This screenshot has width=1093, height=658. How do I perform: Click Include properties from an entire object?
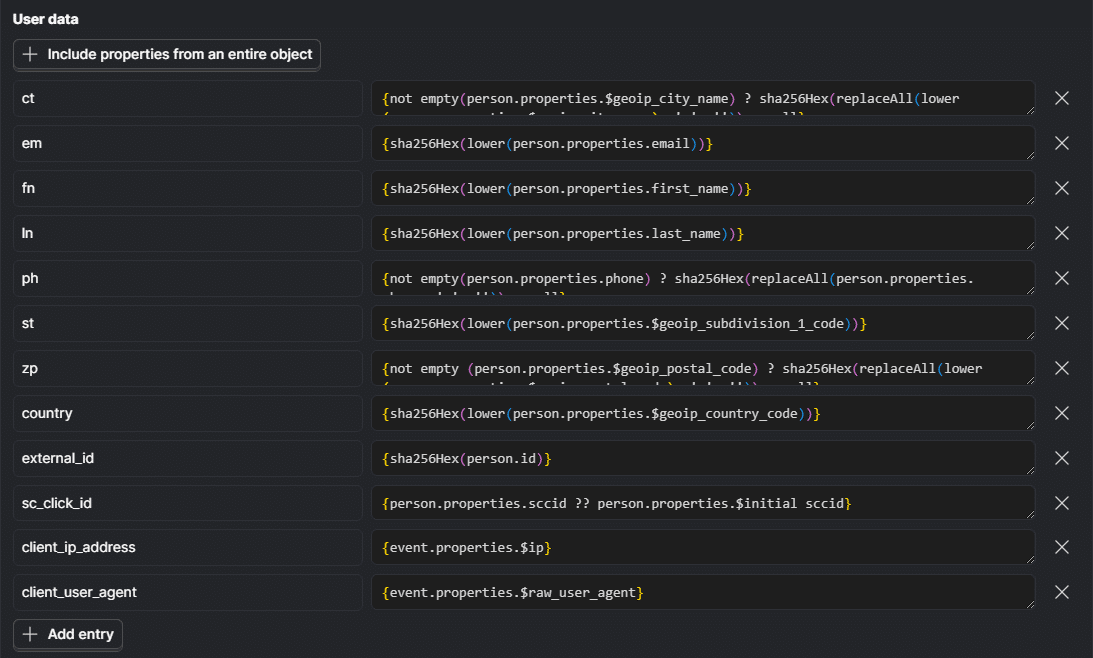pos(167,54)
